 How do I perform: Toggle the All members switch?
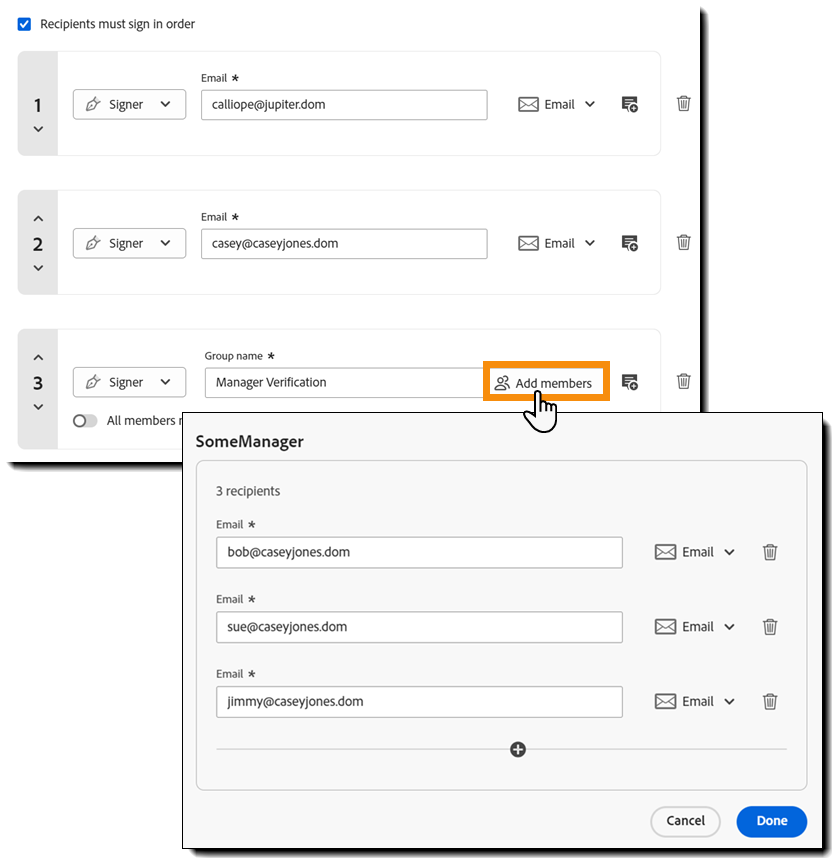tap(85, 421)
